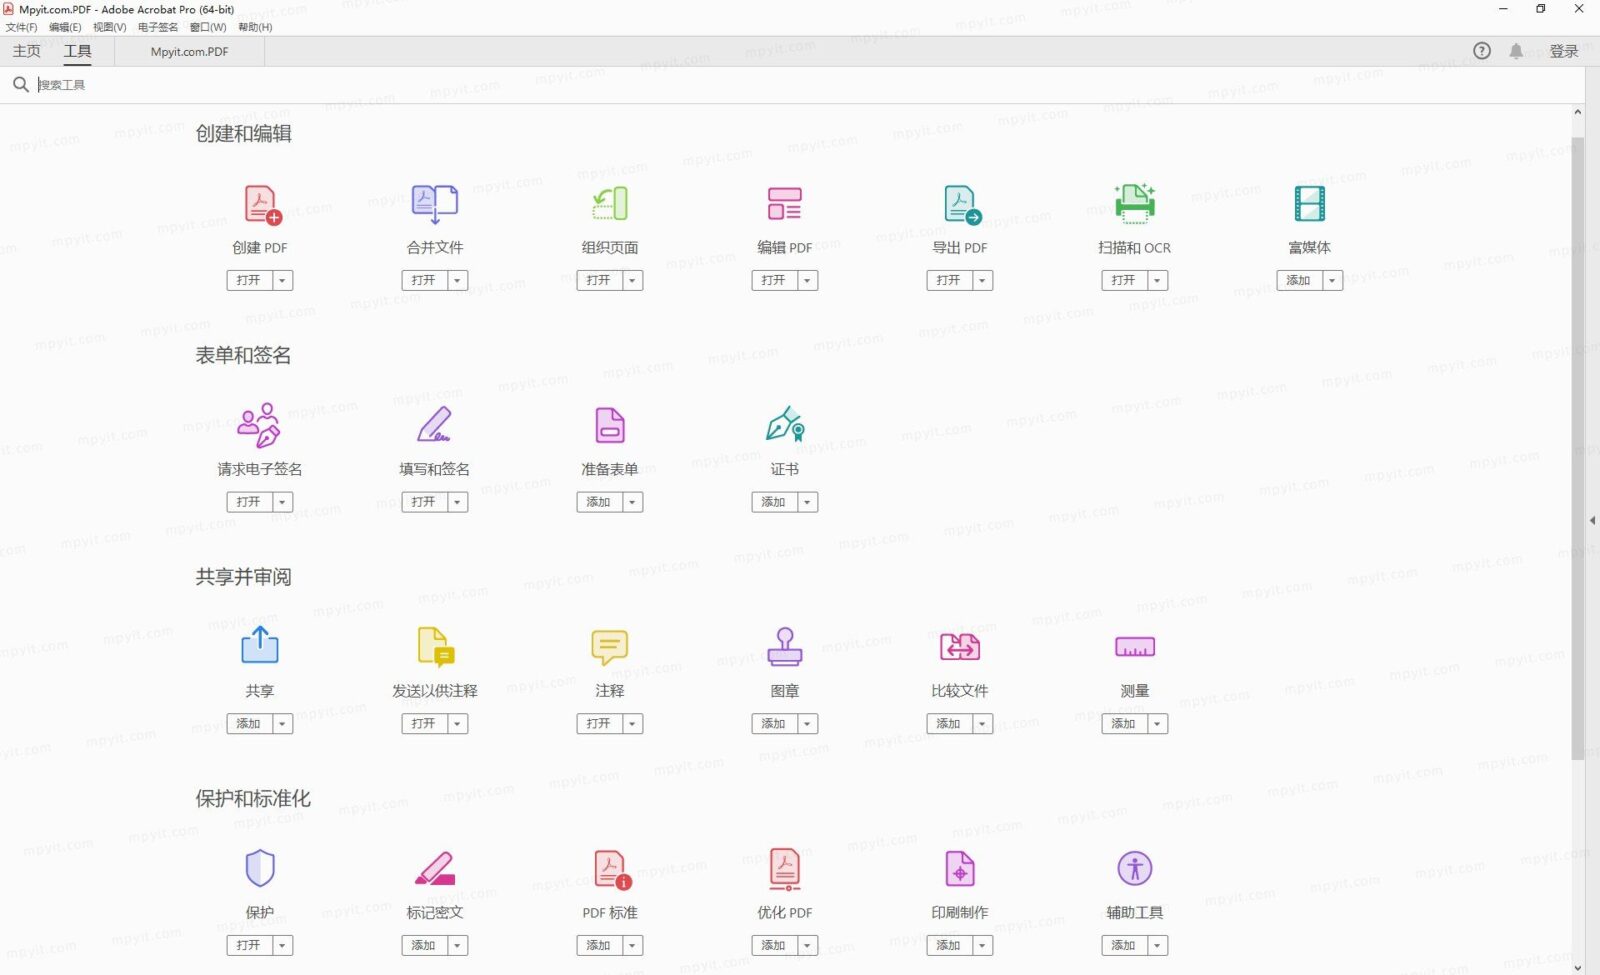Screen dimensions: 1600x975
Task: Select the 工具 tab
Action: click(x=78, y=51)
